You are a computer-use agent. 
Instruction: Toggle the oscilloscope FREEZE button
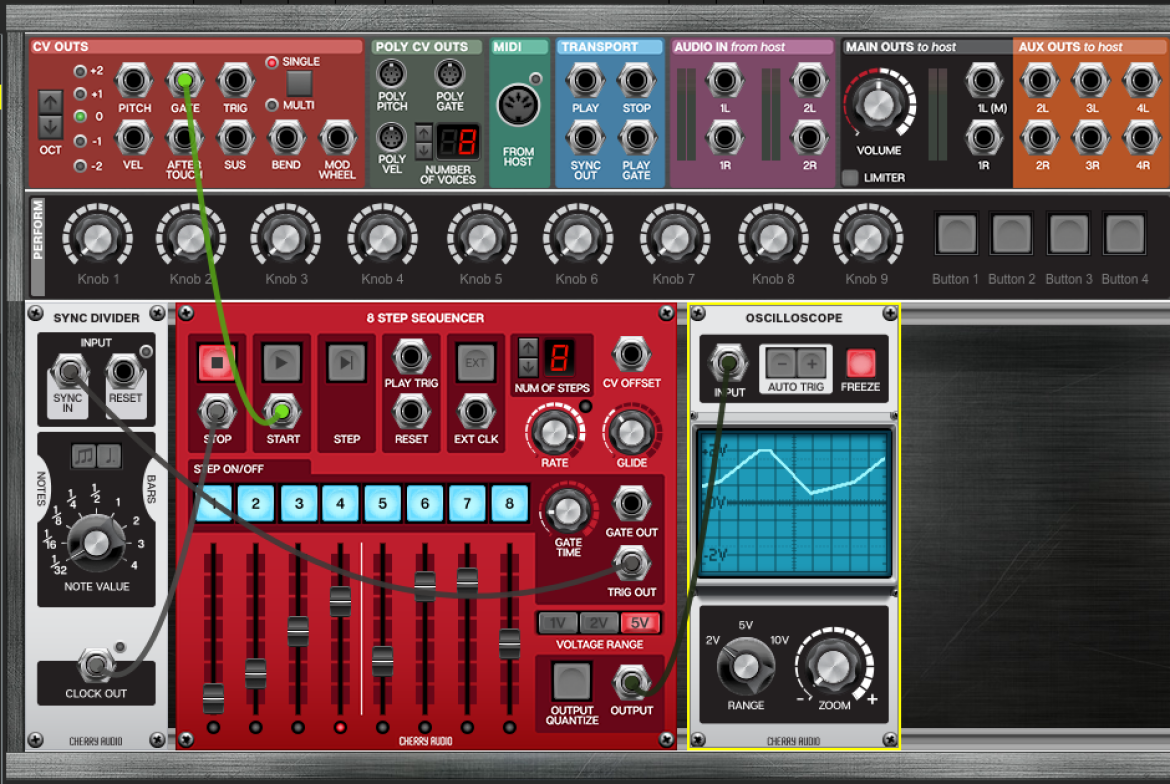point(860,364)
